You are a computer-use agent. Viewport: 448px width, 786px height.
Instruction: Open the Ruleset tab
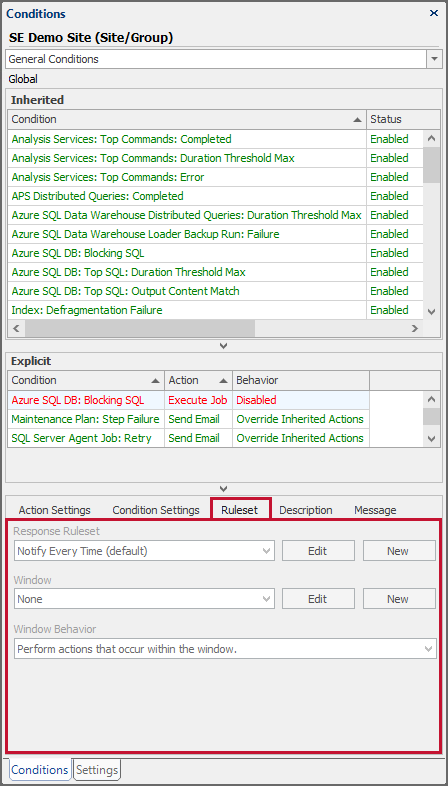tap(240, 510)
